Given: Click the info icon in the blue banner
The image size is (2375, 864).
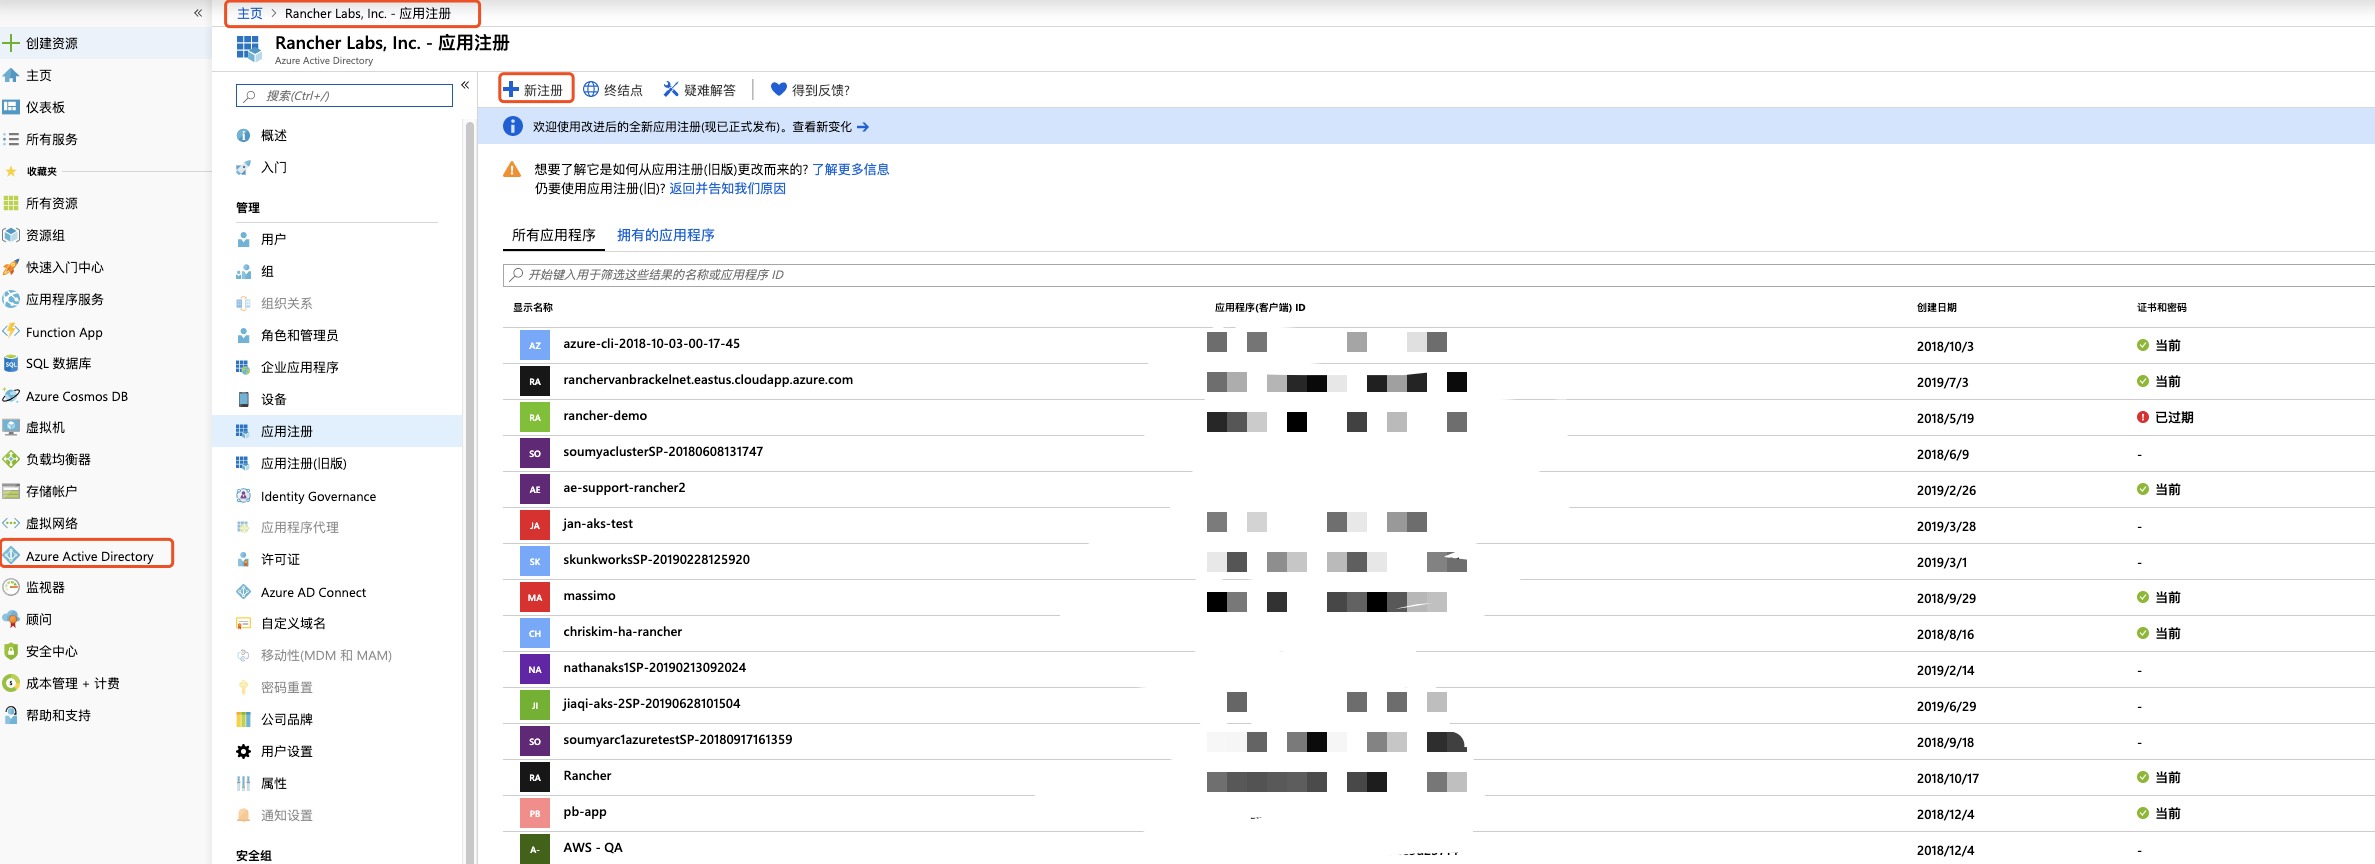Looking at the screenshot, I should pos(512,126).
